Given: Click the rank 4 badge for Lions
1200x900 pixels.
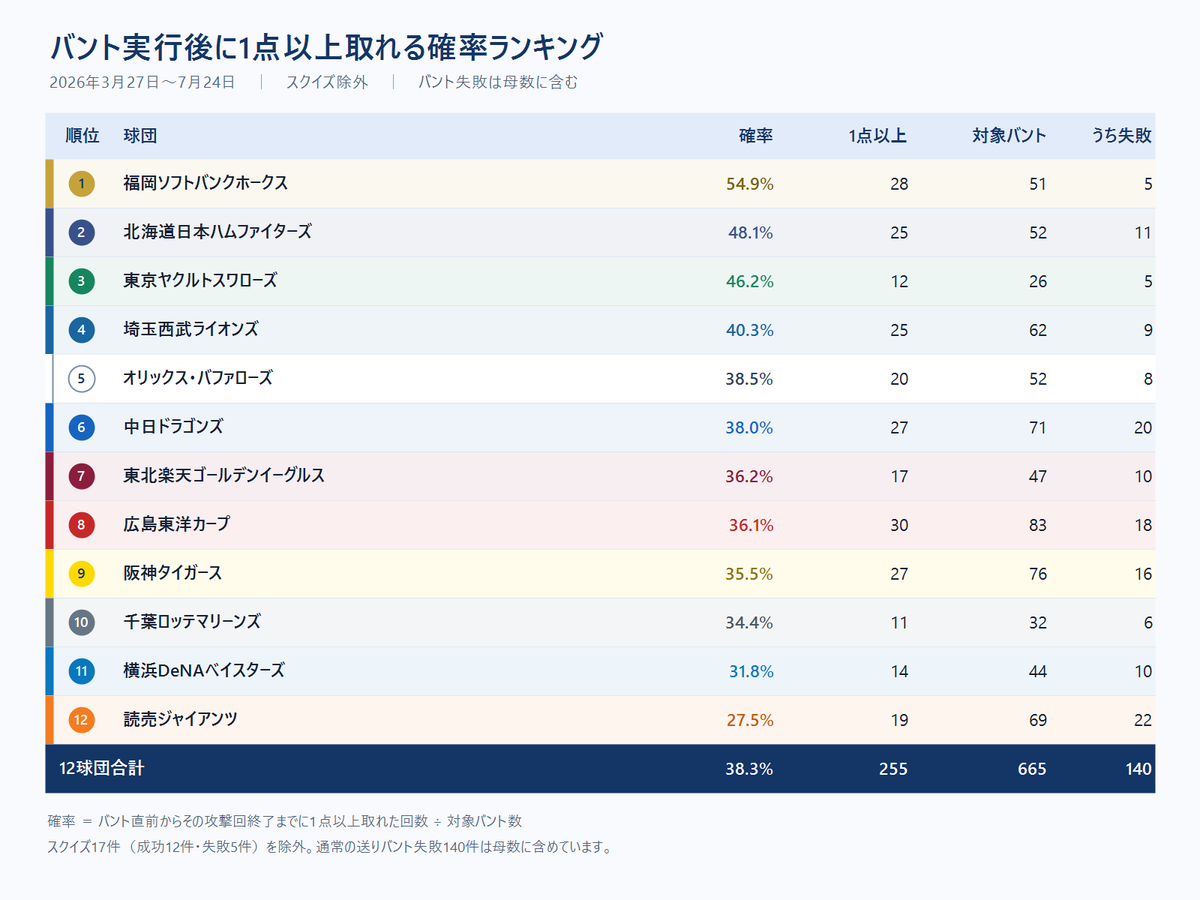Looking at the screenshot, I should (x=82, y=330).
